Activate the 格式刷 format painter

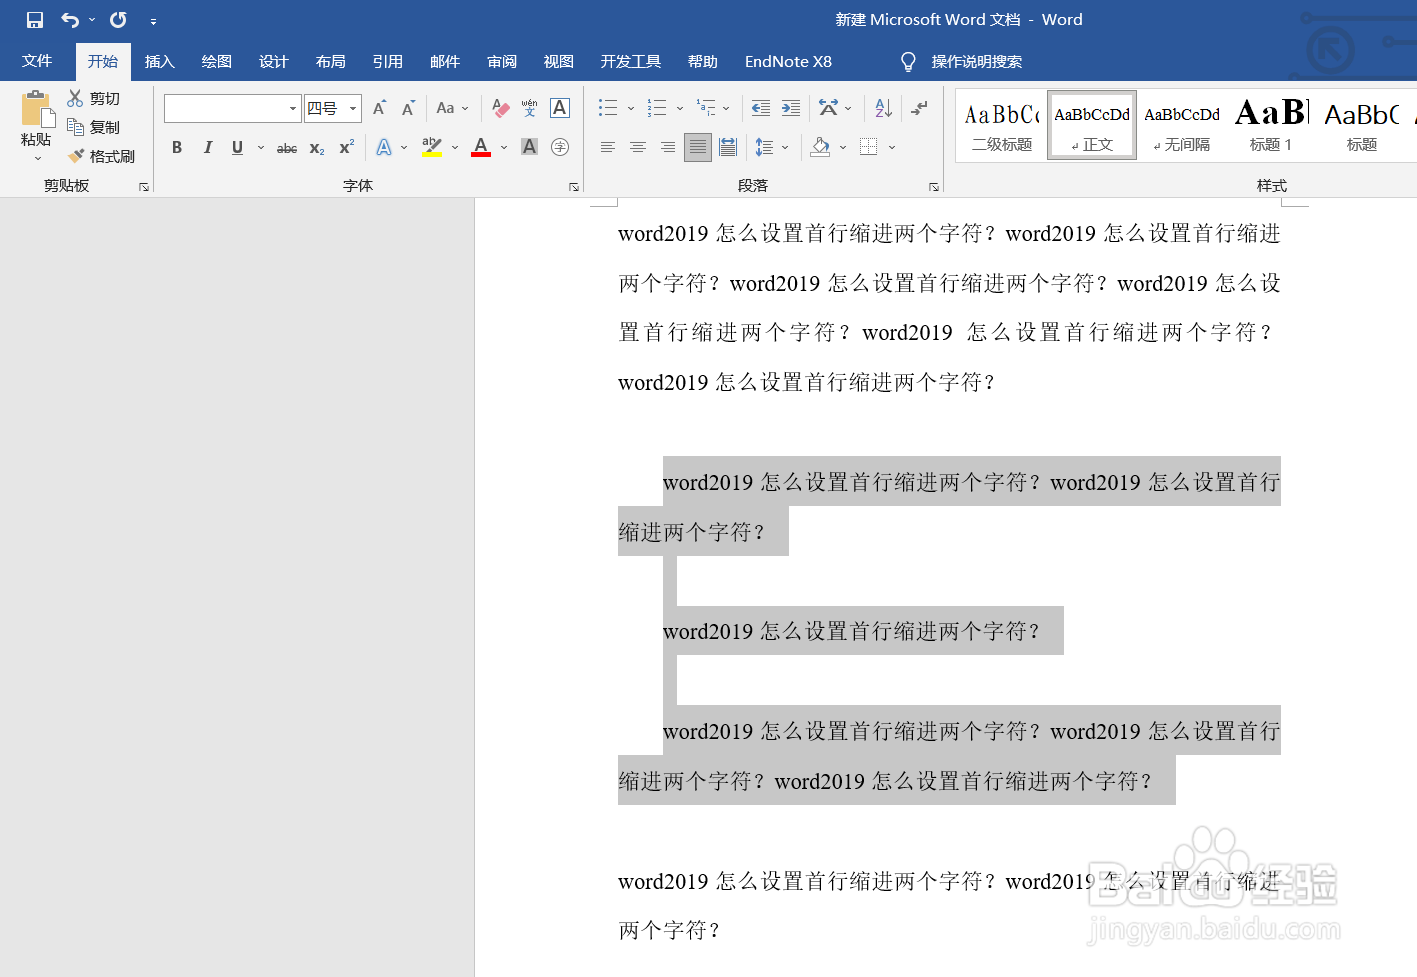(x=101, y=156)
